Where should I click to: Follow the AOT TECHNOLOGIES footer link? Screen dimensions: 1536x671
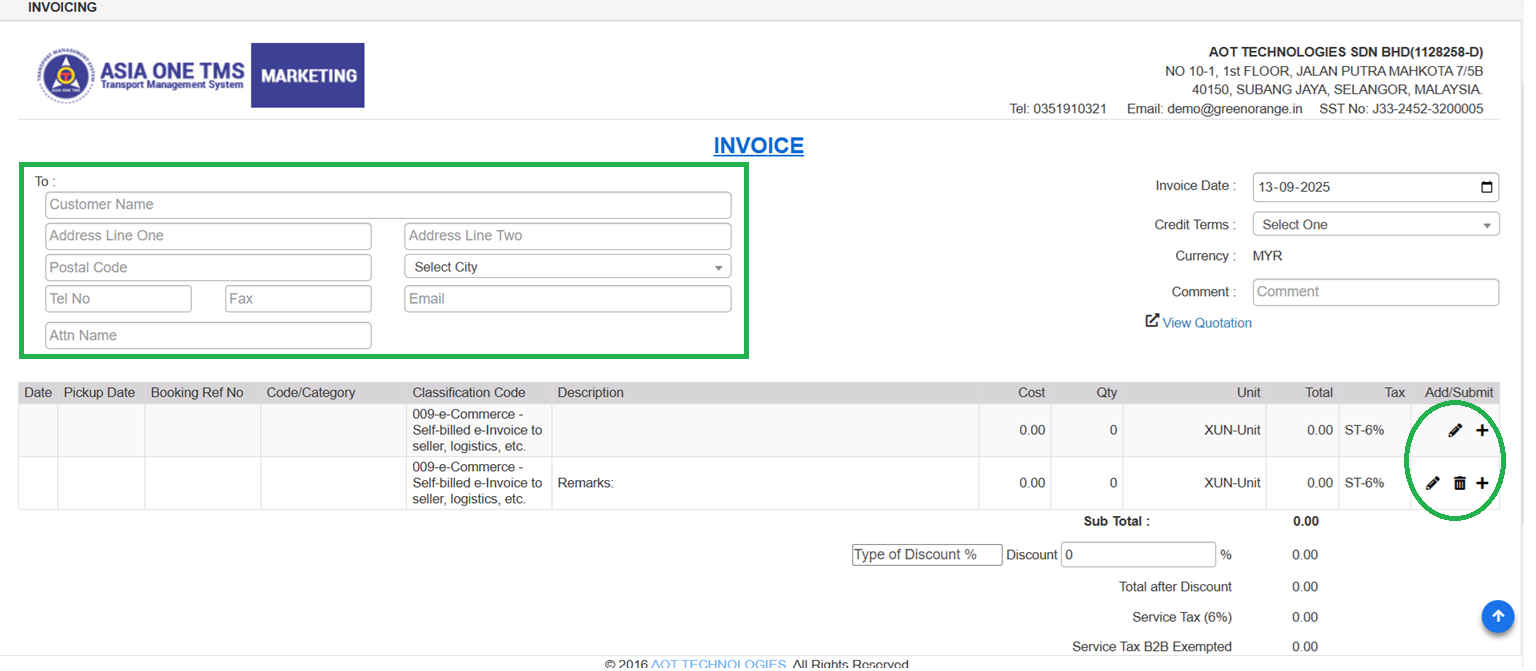pyautogui.click(x=718, y=664)
